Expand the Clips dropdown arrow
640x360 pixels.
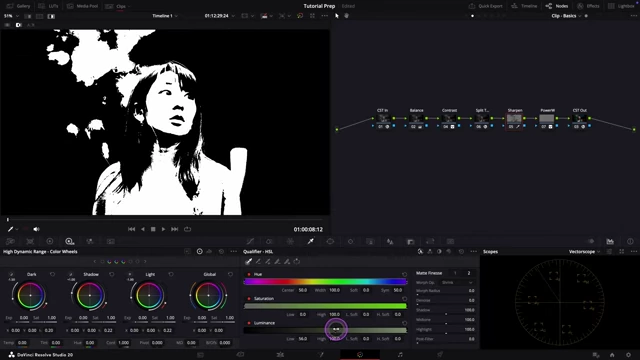pyautogui.click(x=129, y=6)
